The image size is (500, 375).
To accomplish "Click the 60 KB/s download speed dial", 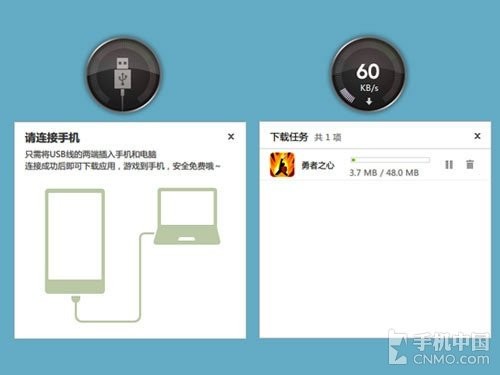I will click(368, 75).
